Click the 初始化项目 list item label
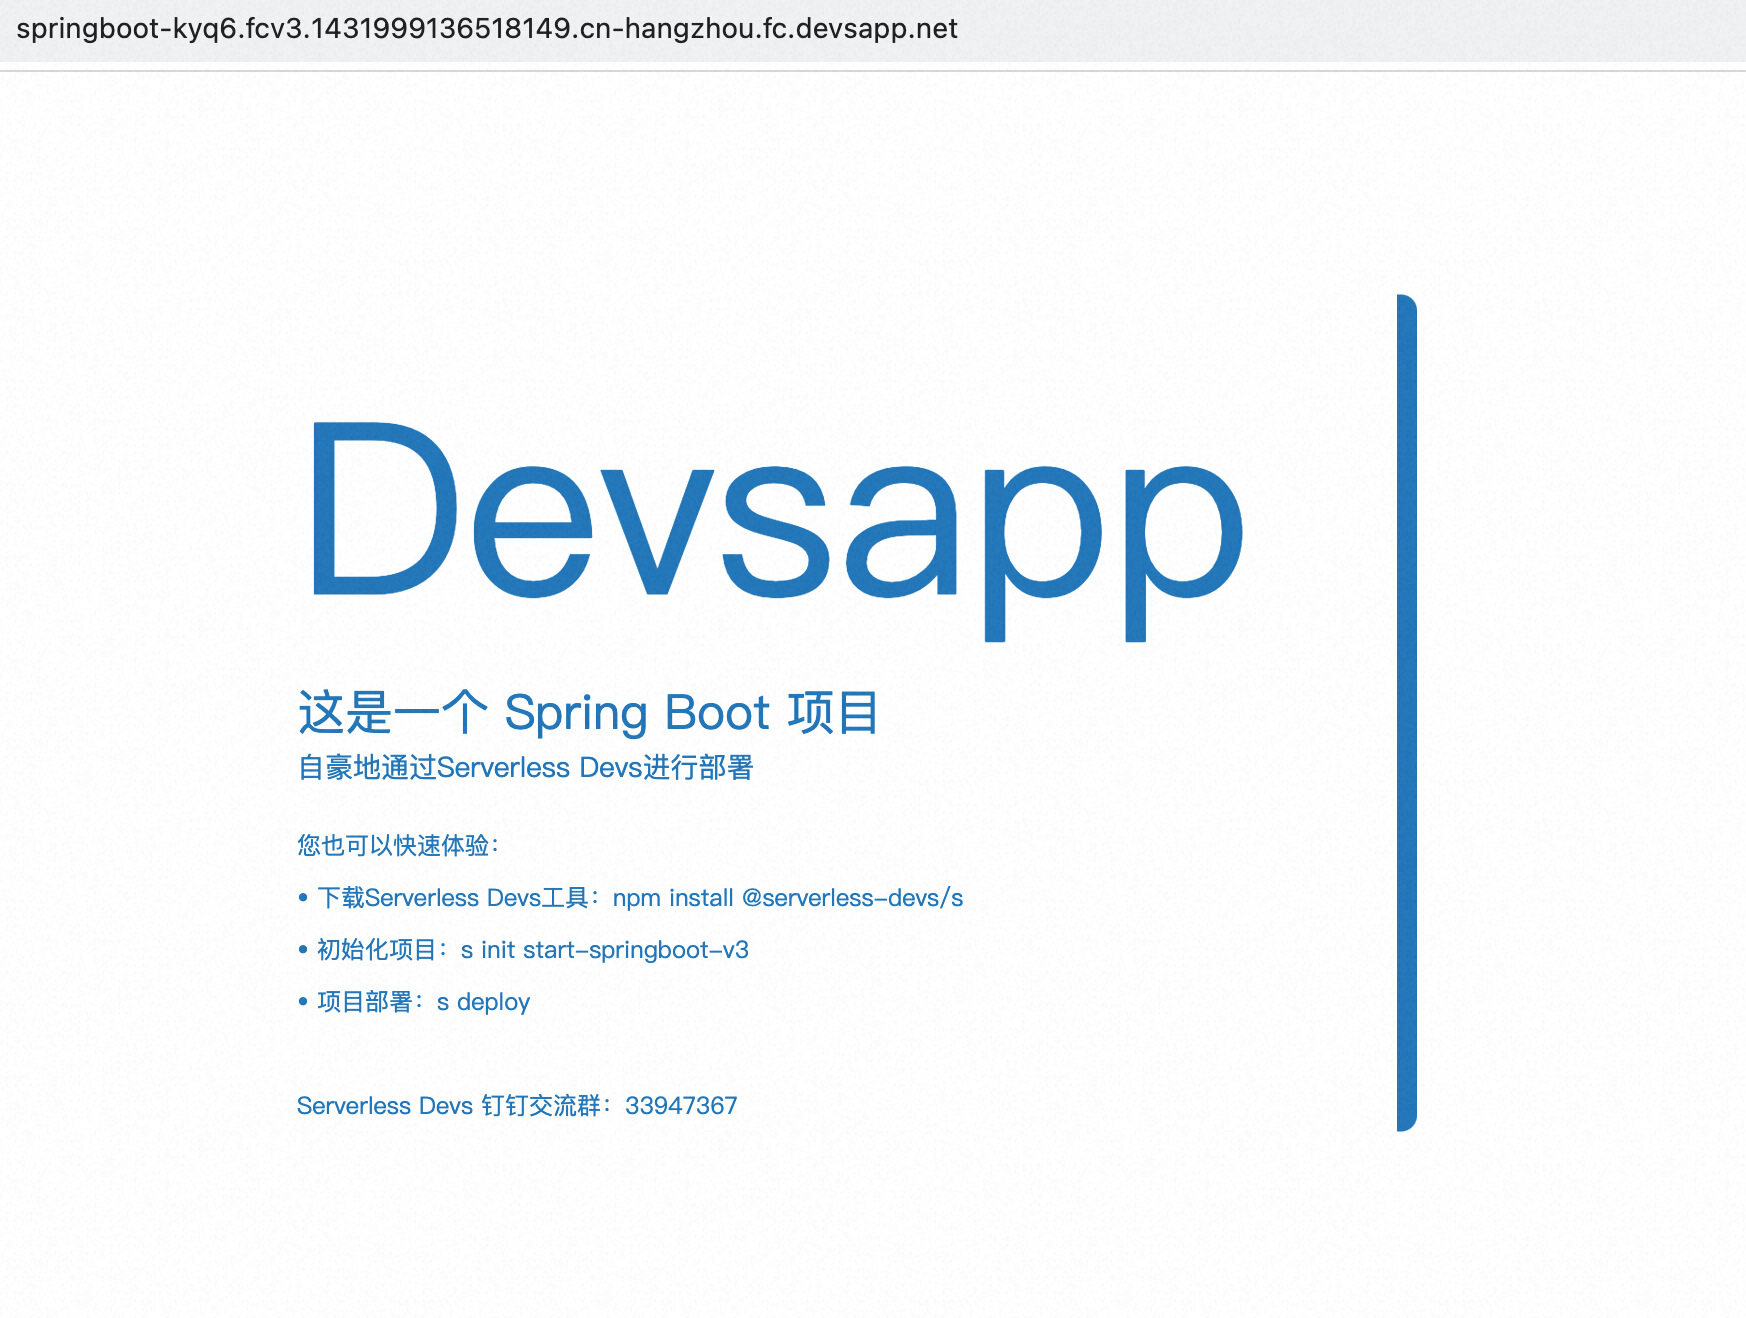The width and height of the screenshot is (1746, 1318). 376,950
